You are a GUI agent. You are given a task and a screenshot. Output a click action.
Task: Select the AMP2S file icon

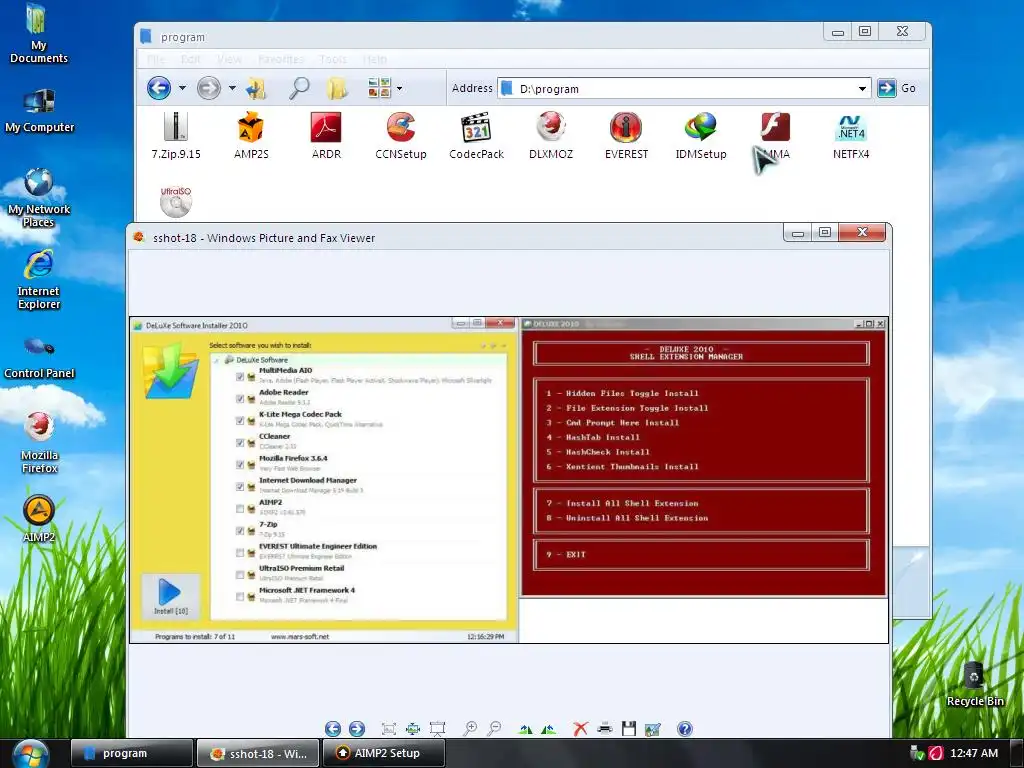pyautogui.click(x=251, y=136)
